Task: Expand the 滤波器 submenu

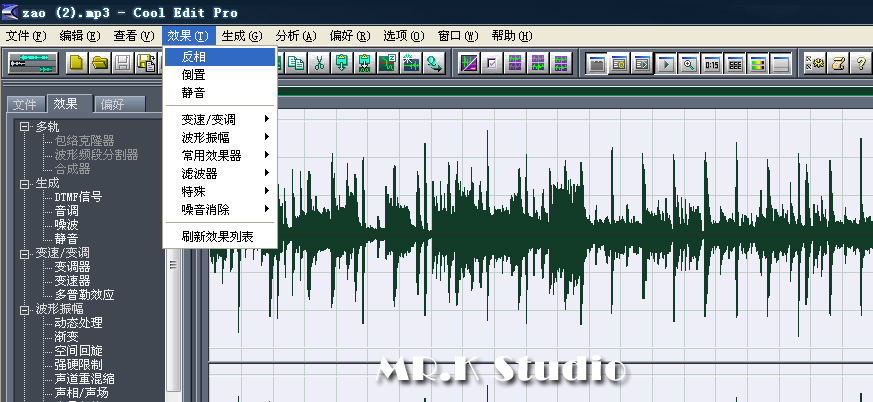Action: (x=220, y=174)
